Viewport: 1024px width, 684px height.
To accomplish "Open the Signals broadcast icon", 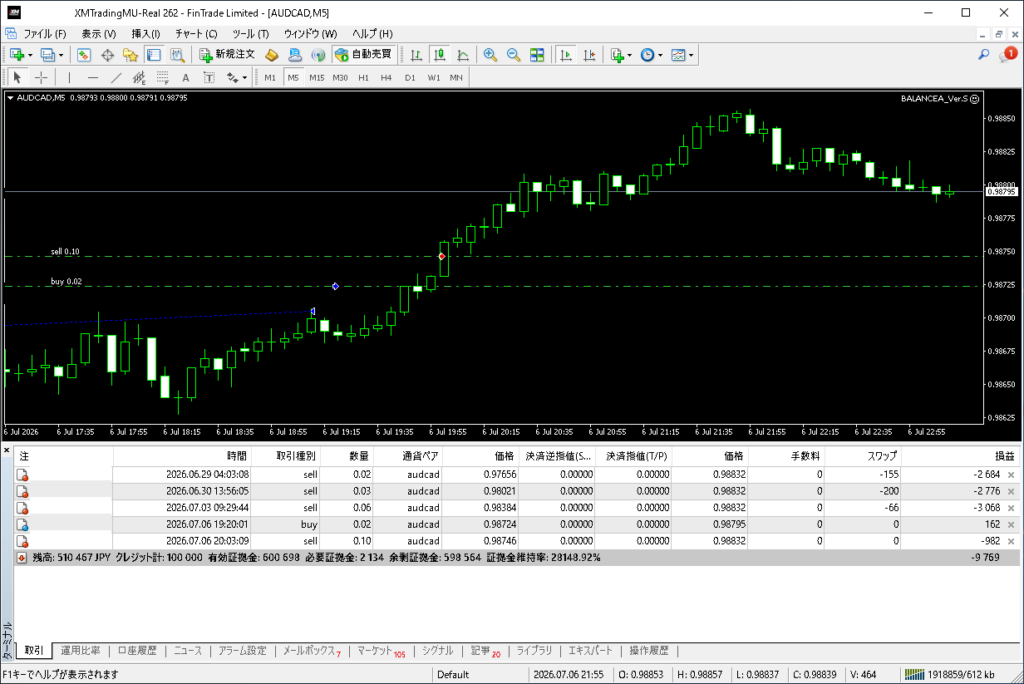I will (318, 55).
